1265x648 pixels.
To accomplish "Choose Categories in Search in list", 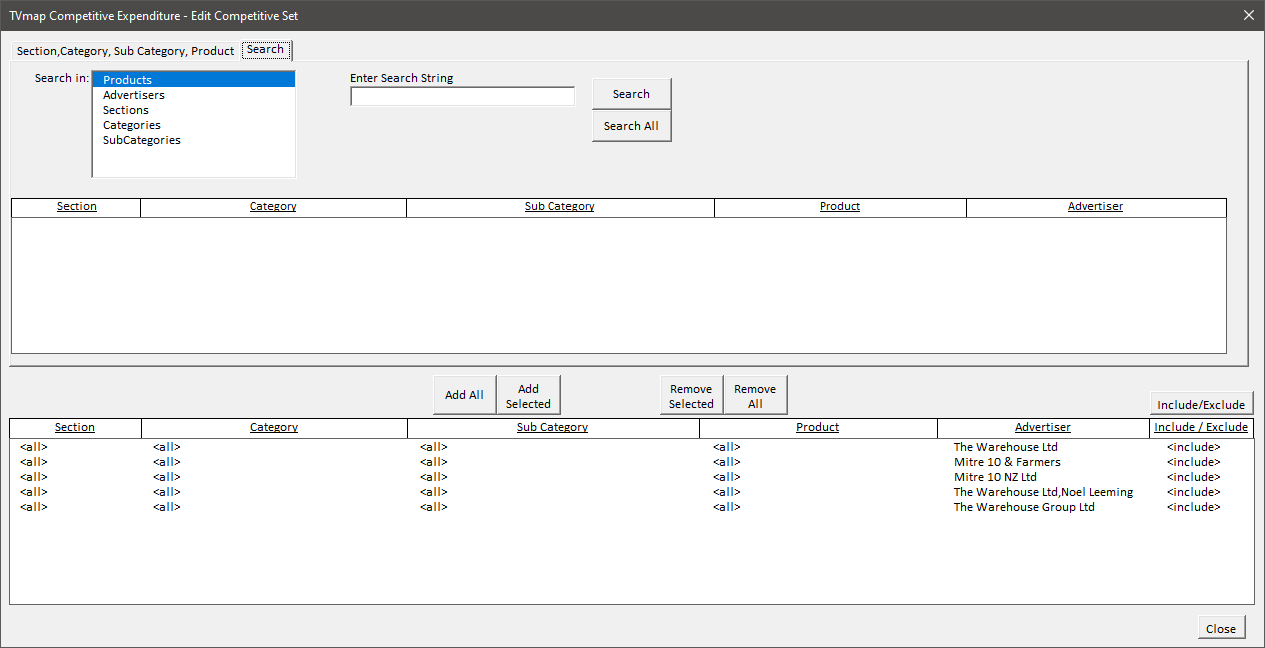I will click(194, 125).
